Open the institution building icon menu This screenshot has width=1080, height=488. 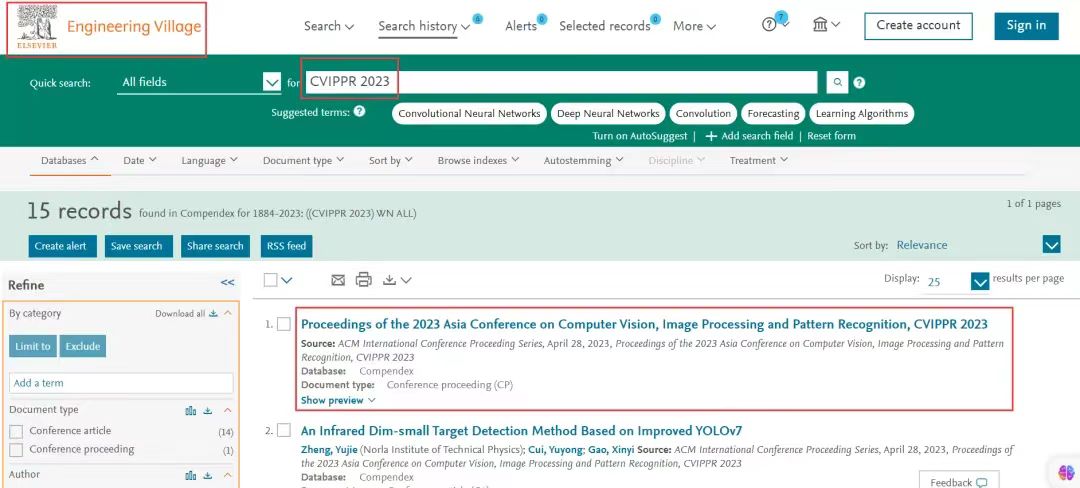point(826,25)
